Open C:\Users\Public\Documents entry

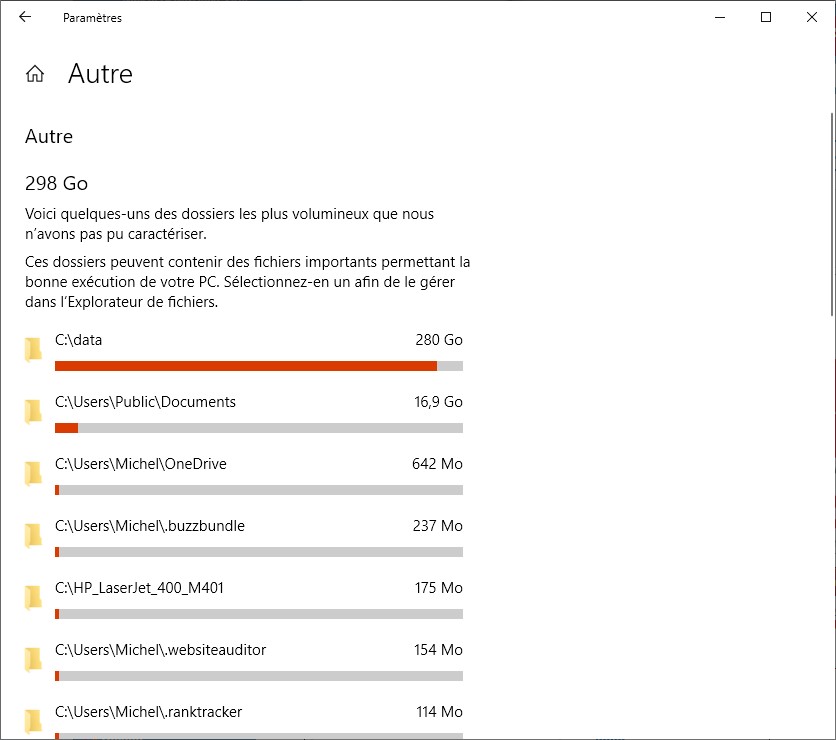(x=145, y=402)
